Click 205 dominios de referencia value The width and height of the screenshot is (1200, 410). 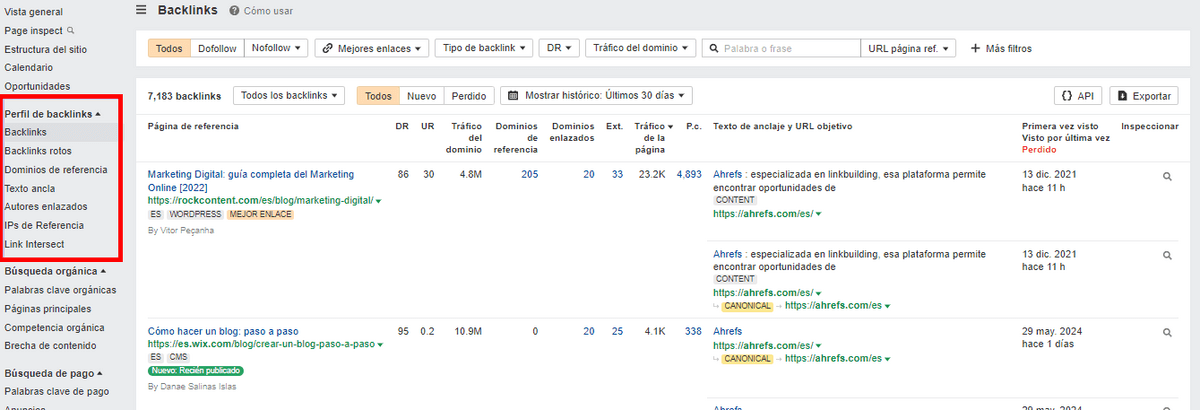pyautogui.click(x=530, y=174)
